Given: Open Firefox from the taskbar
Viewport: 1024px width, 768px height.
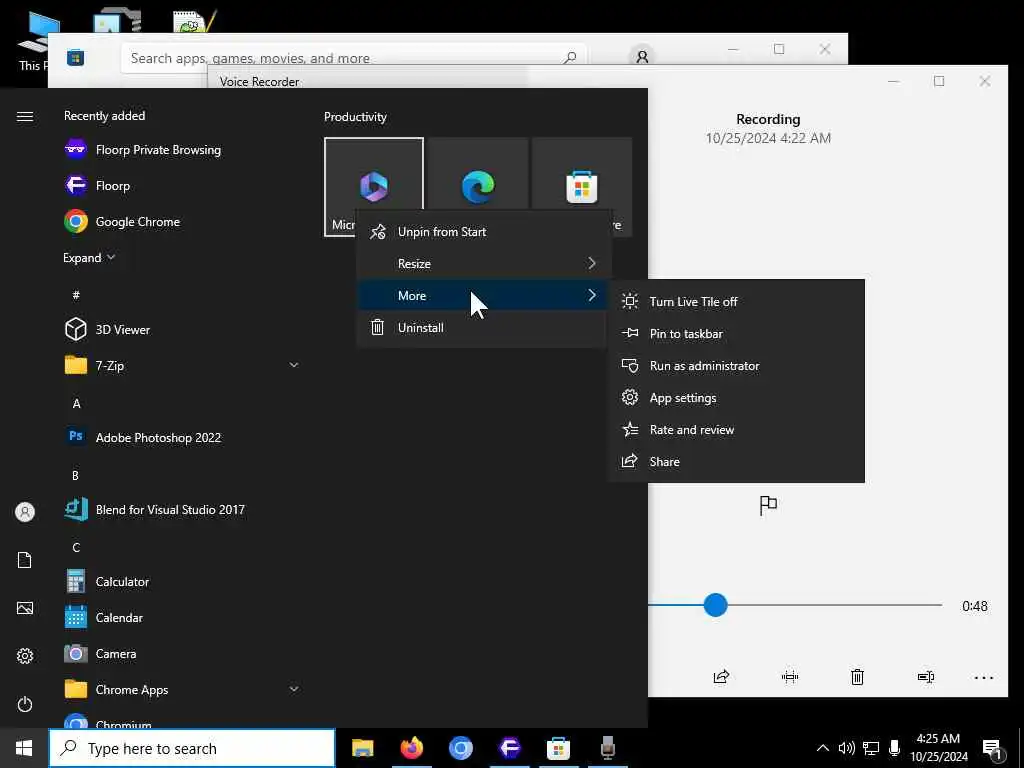Looking at the screenshot, I should pos(411,748).
